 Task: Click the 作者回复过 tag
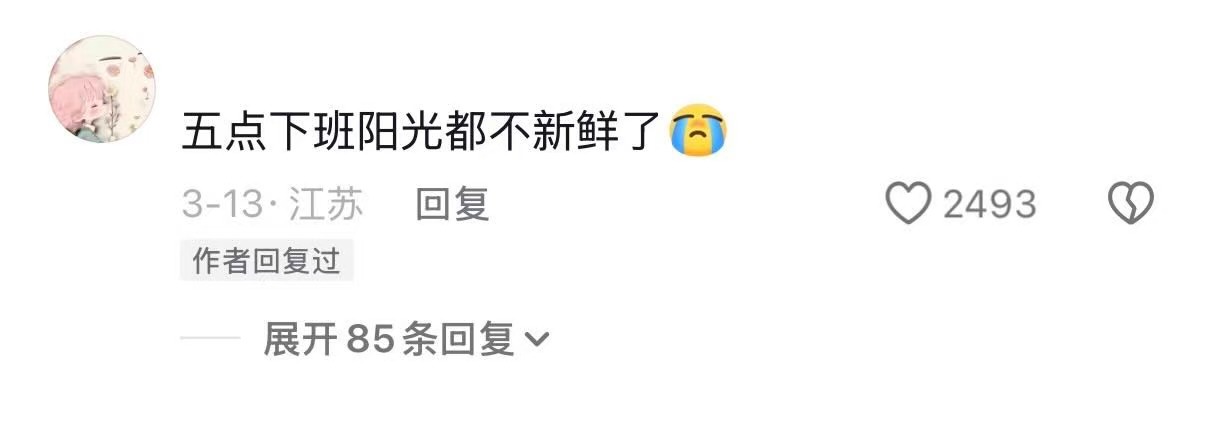(267, 262)
